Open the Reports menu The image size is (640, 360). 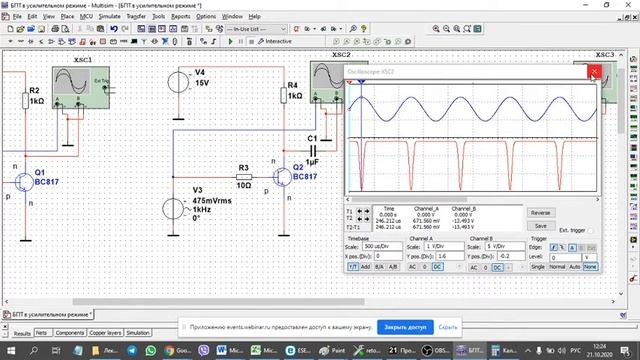180,16
